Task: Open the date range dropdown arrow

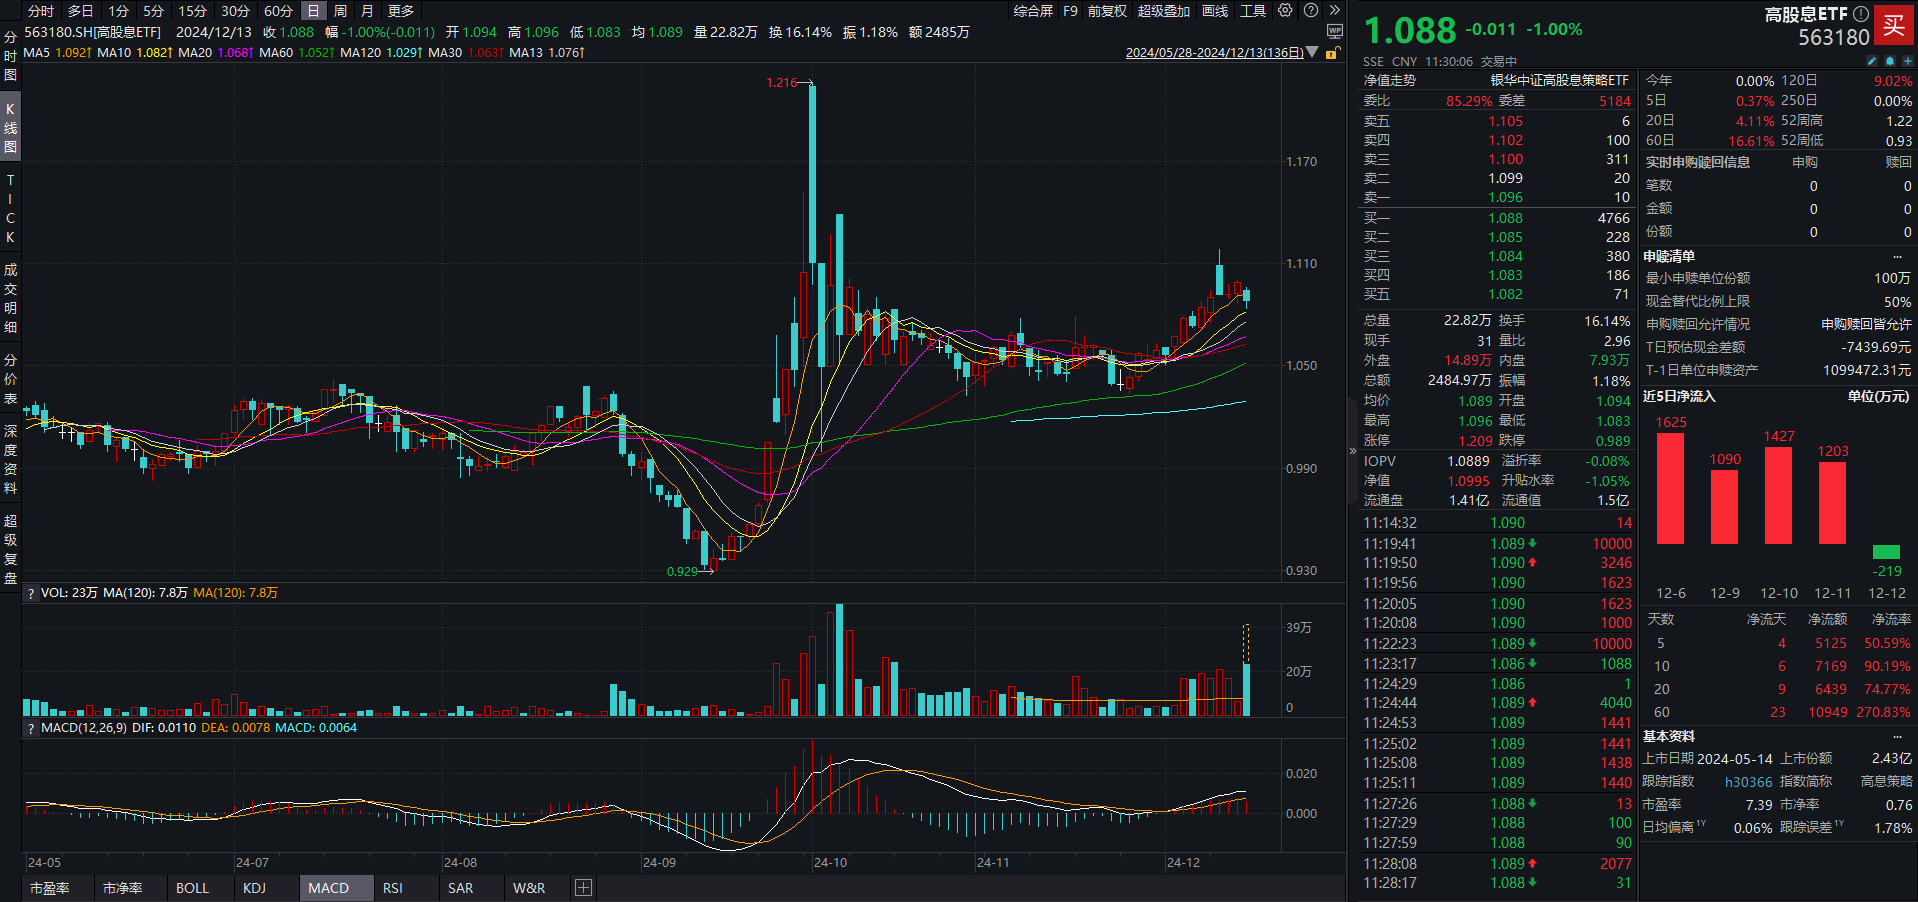Action: click(1313, 53)
